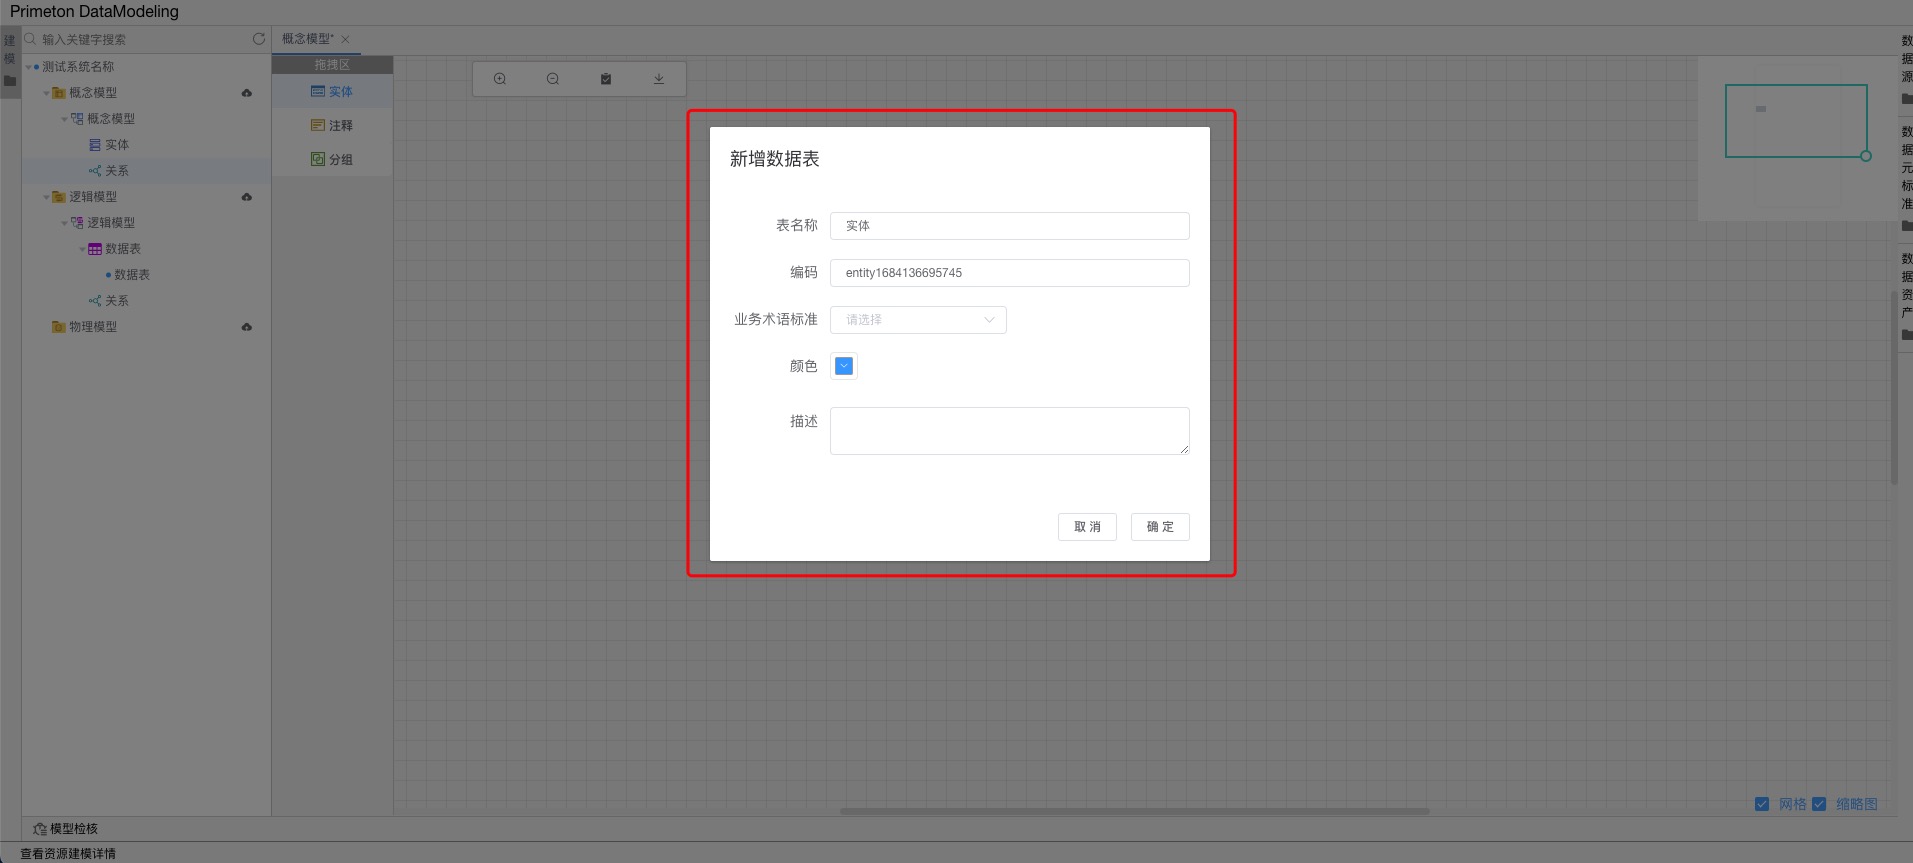Toggle the 网格 grid checkbox
This screenshot has width=1913, height=863.
1762,804
